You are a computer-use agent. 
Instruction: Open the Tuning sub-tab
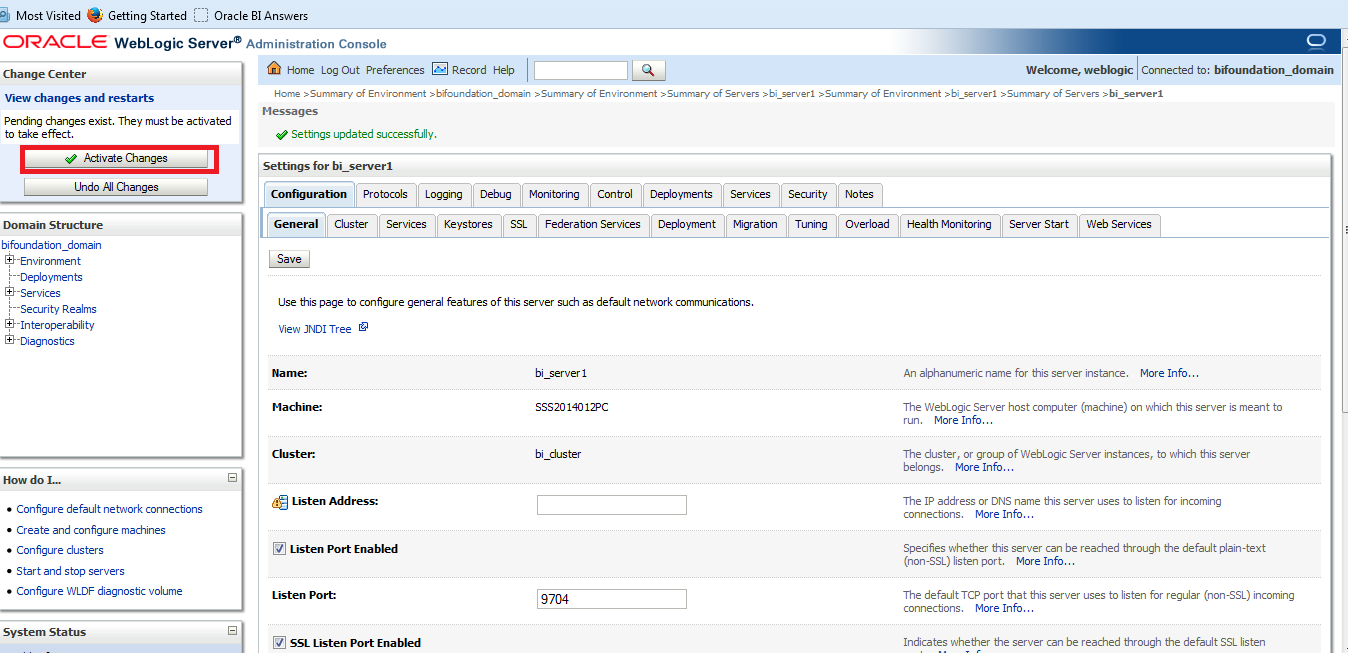click(x=811, y=224)
